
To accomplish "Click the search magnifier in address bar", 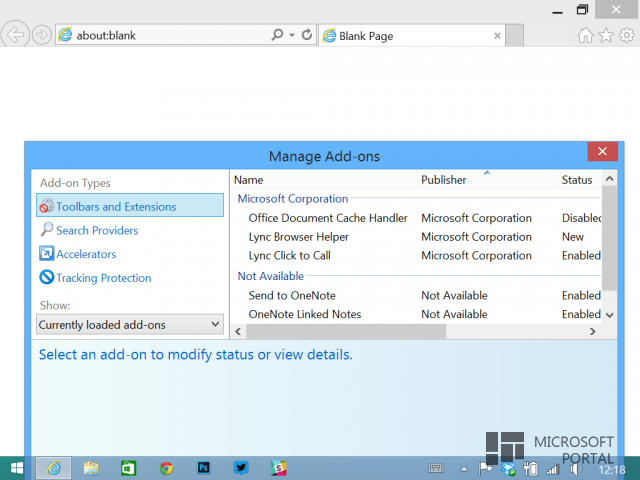I will click(x=277, y=35).
